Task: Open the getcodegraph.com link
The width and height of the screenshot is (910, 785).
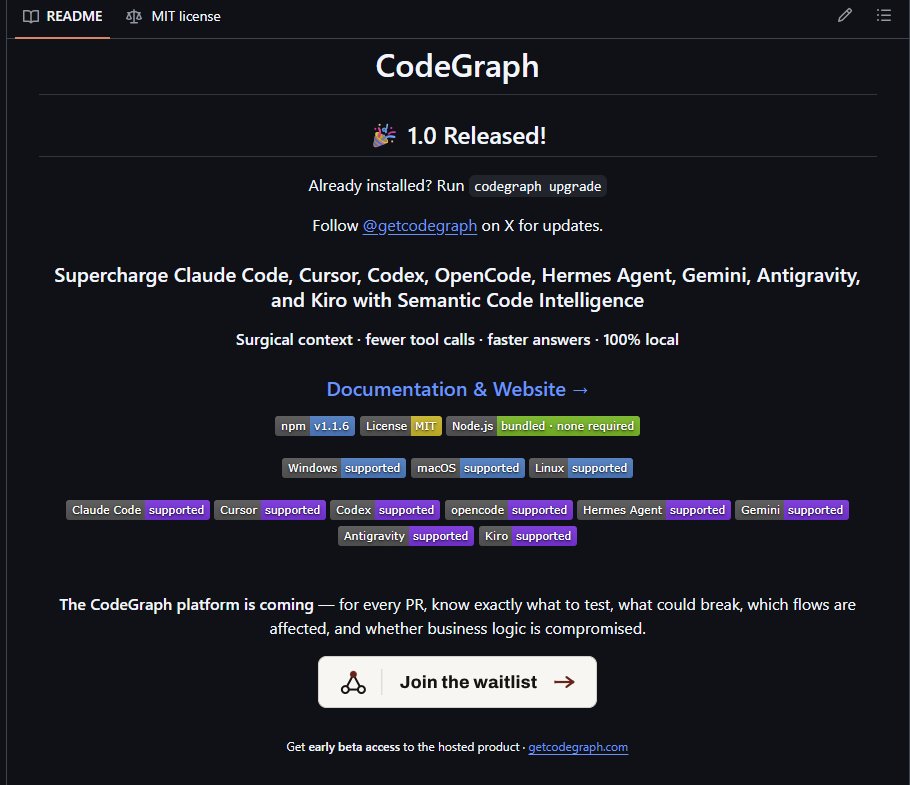Action: (x=578, y=747)
